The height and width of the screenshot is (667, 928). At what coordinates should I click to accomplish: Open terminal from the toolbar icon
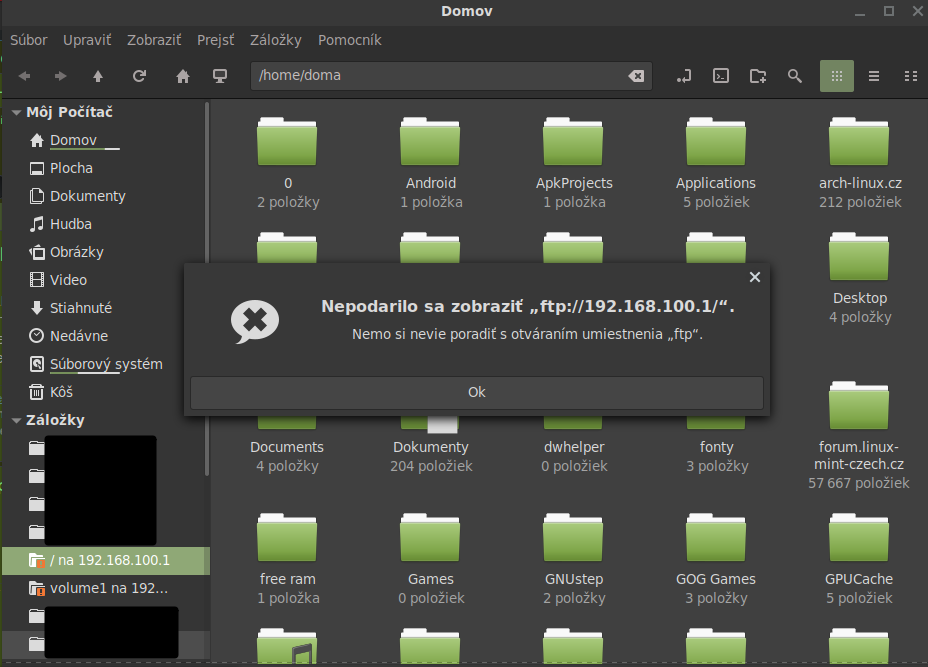(720, 76)
